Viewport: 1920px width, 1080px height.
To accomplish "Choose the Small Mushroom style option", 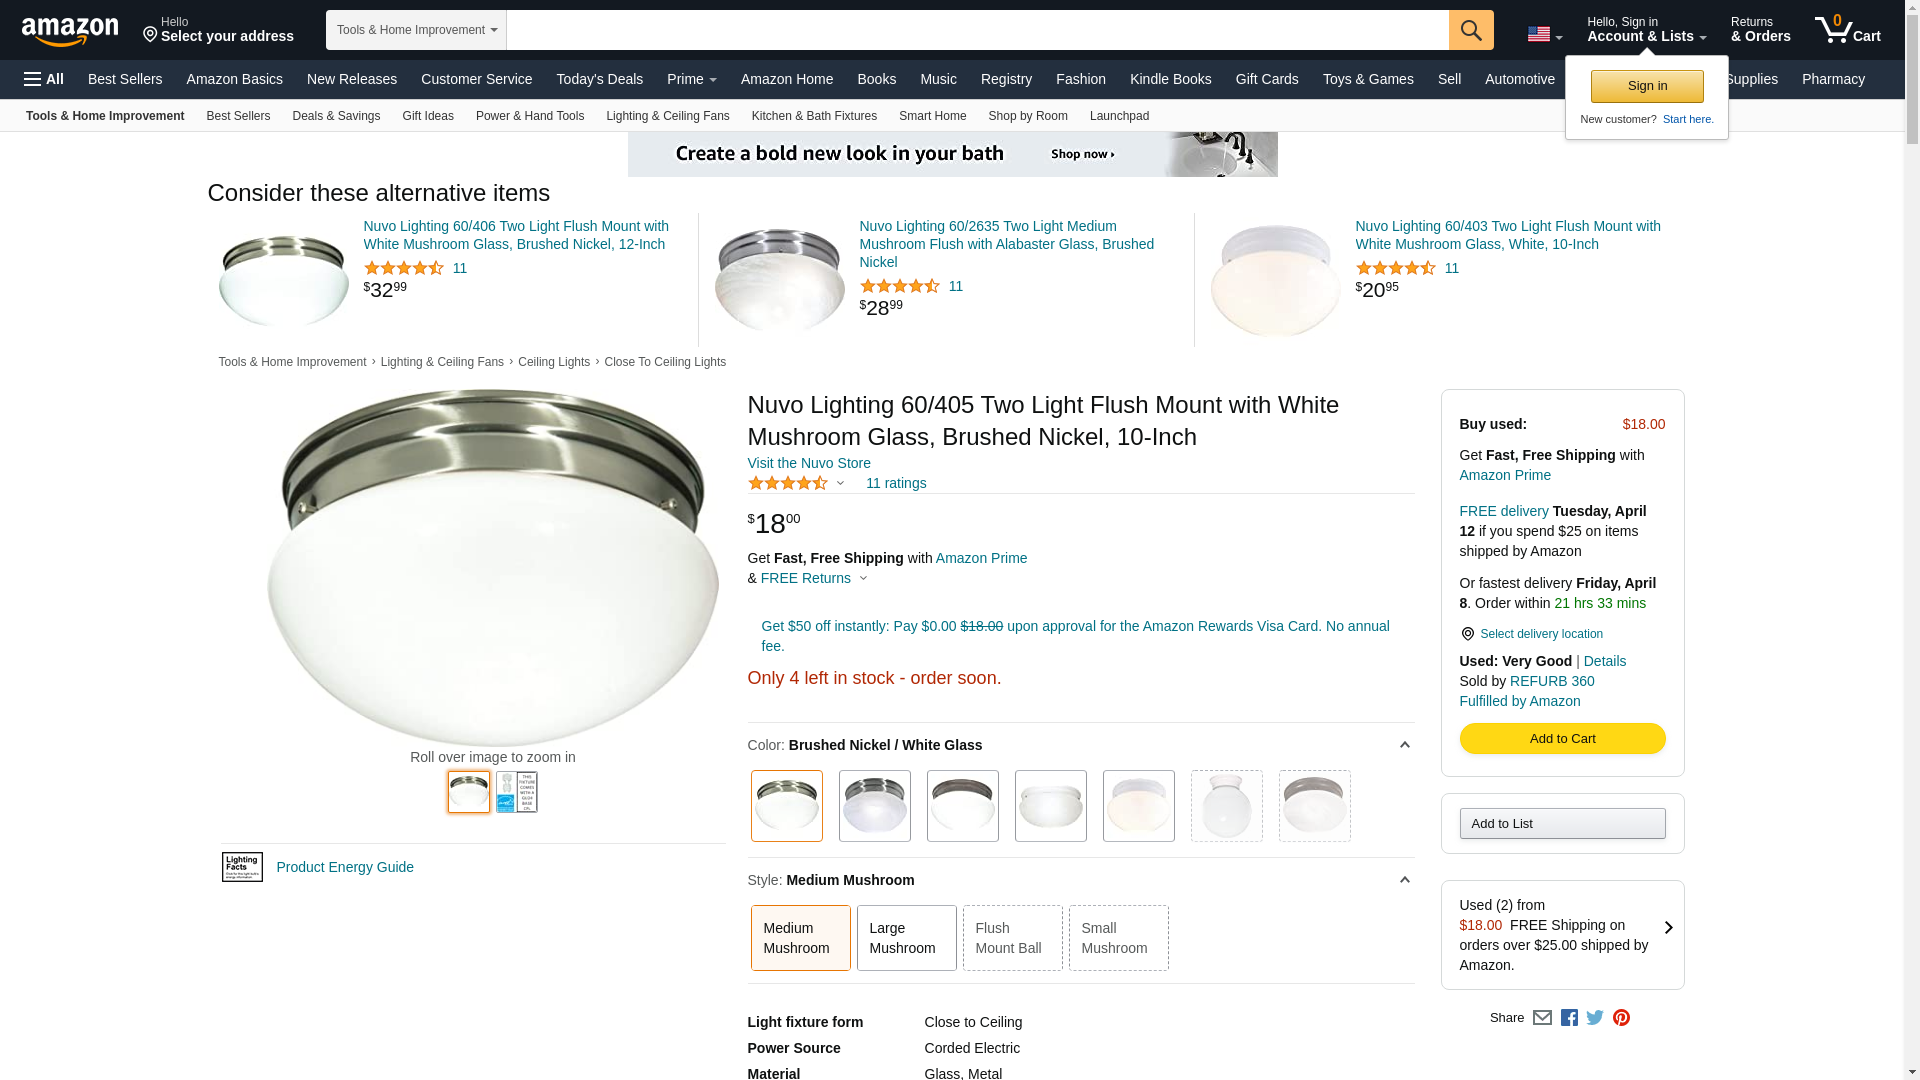I will click(1118, 938).
